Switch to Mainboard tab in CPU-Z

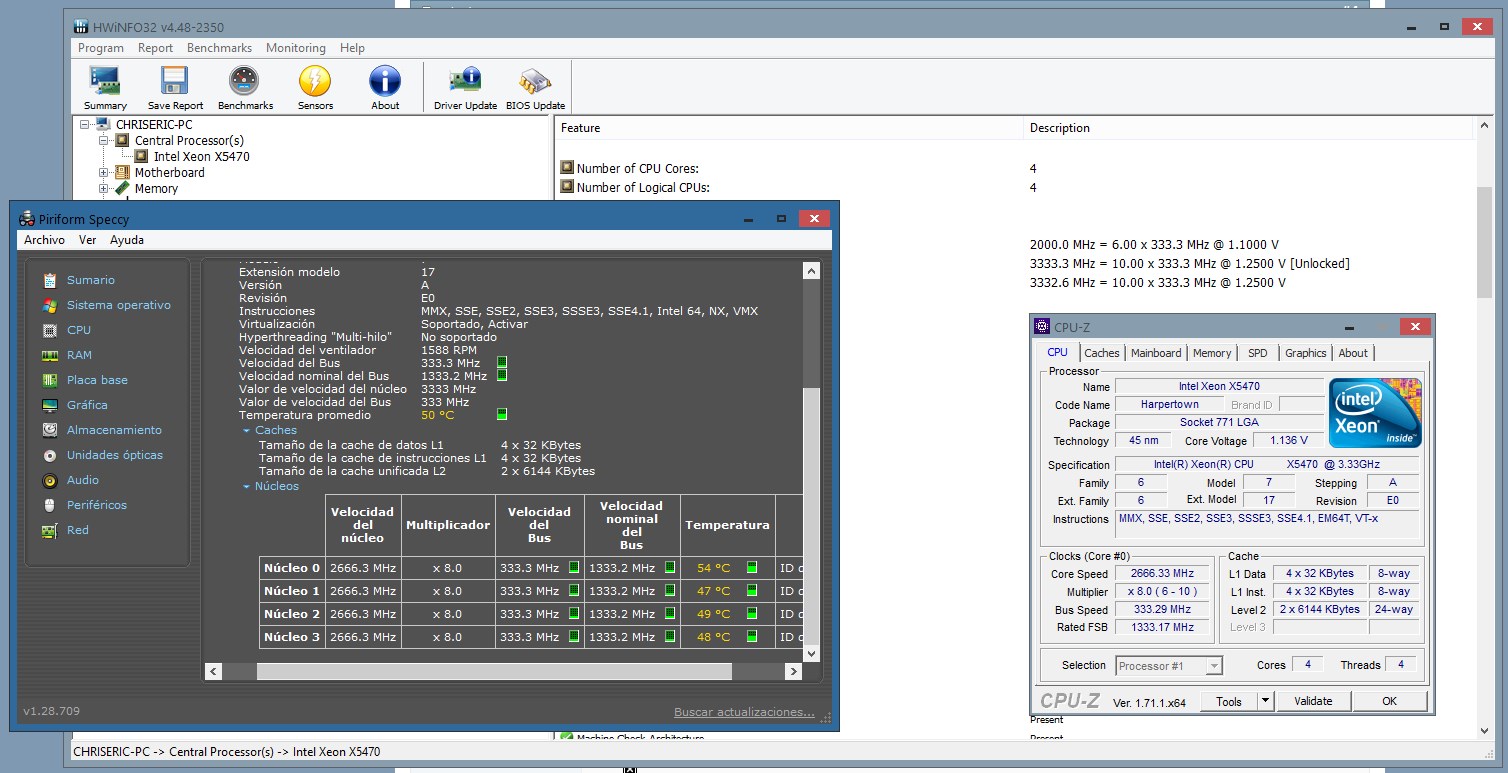(x=1156, y=353)
